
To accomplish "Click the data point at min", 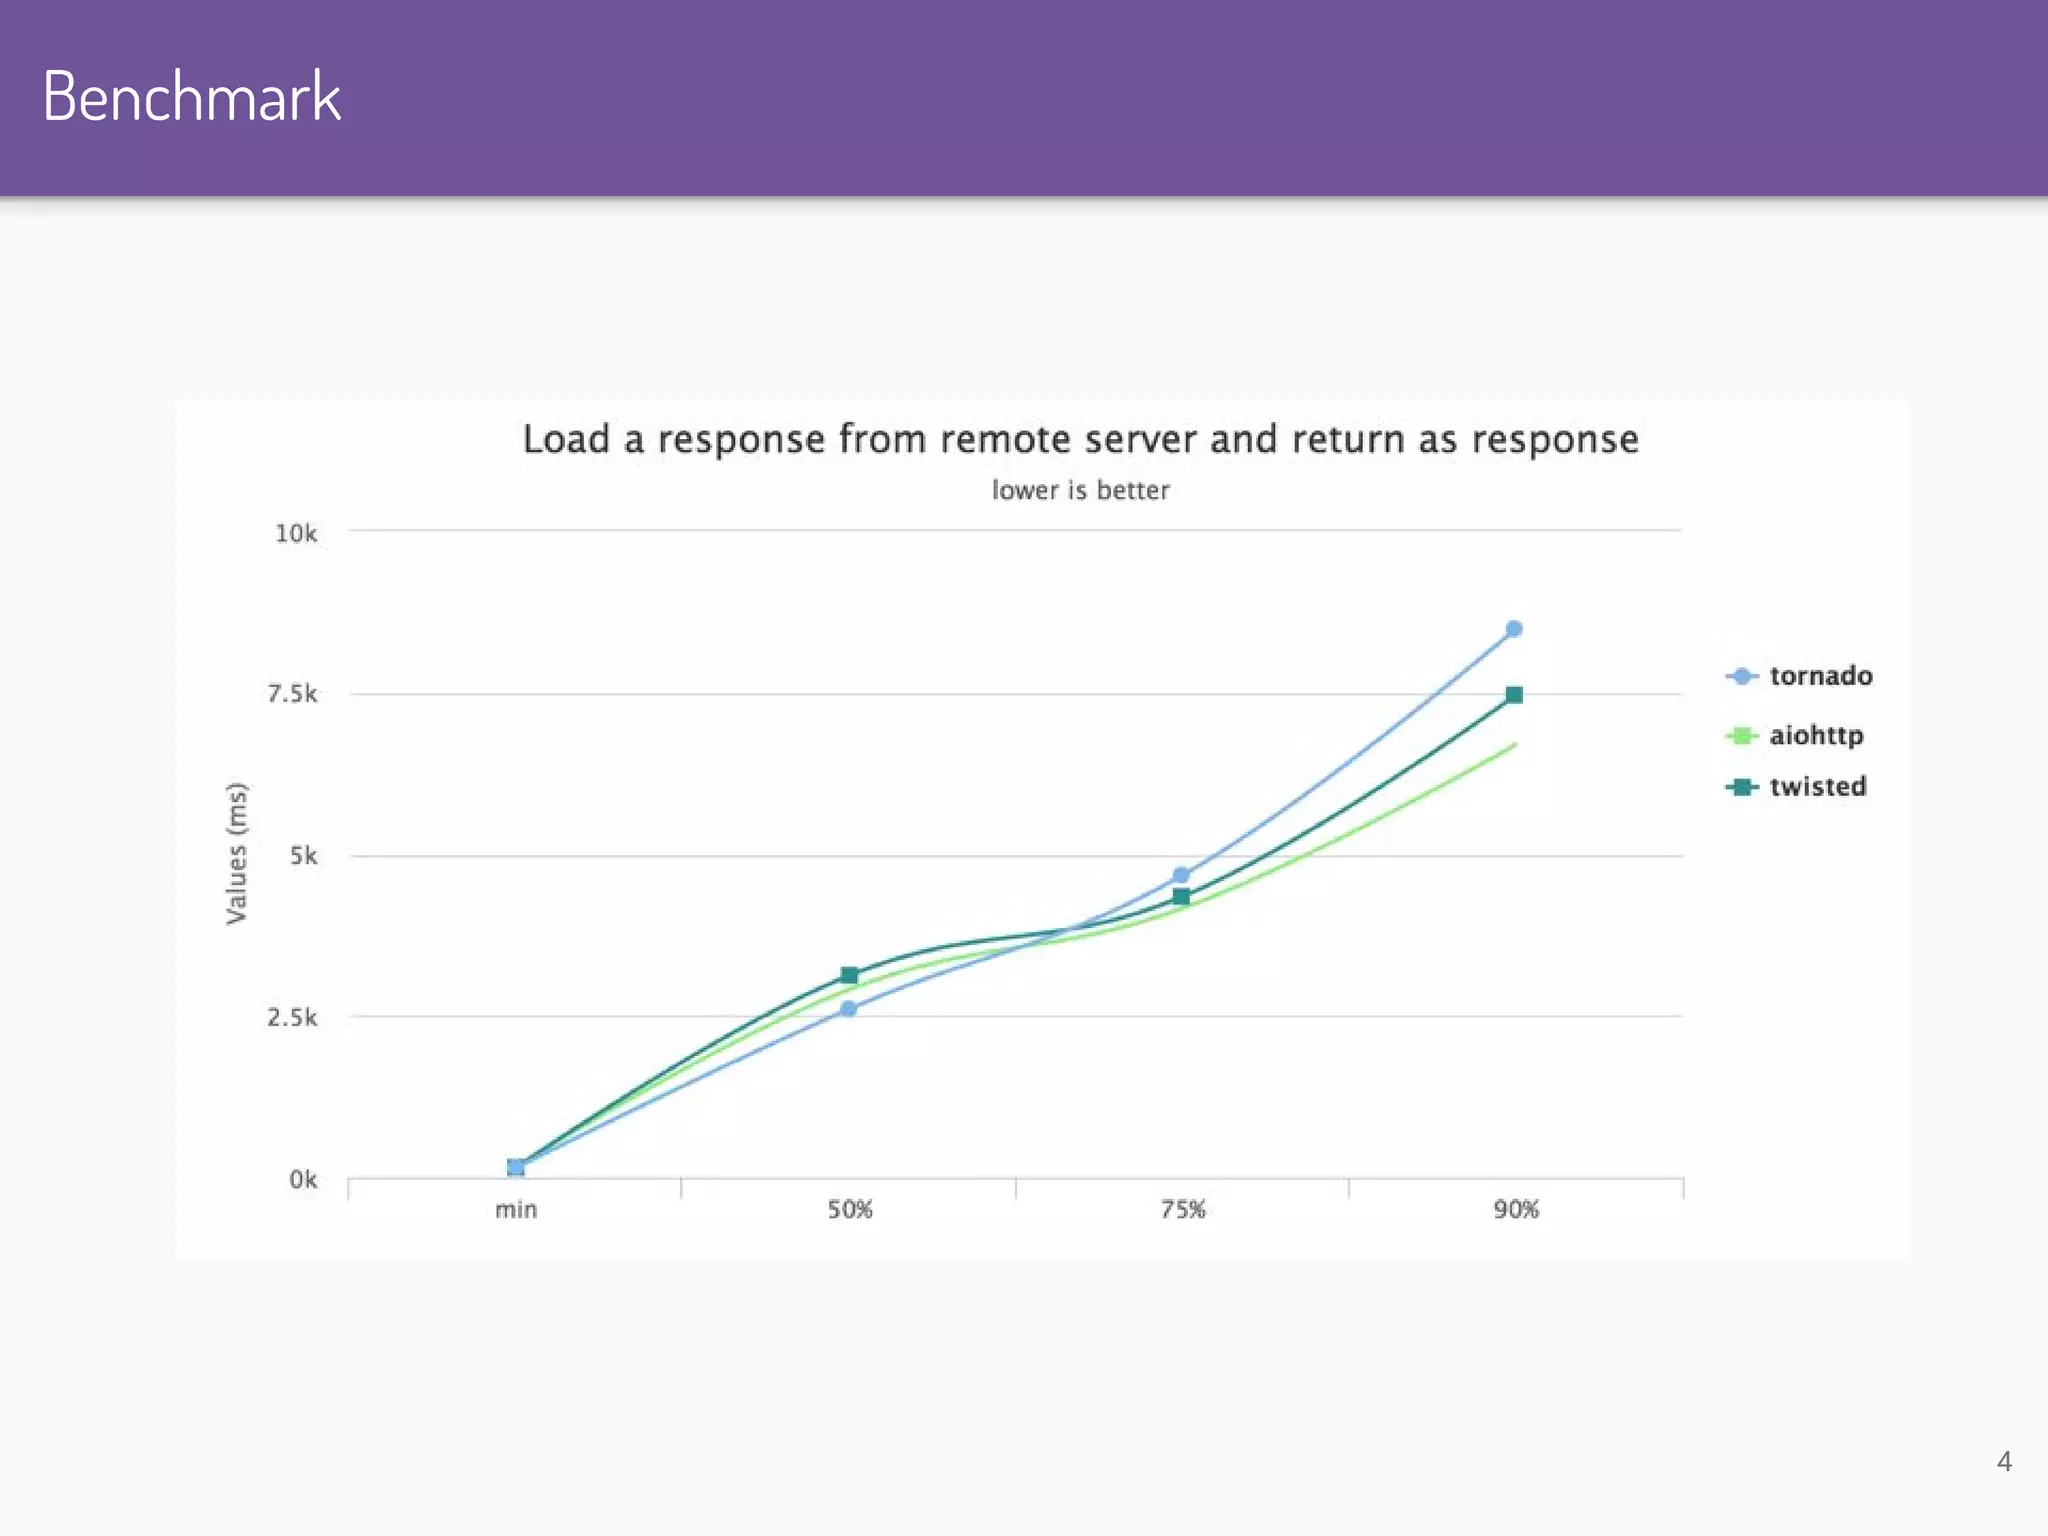I will coord(516,1167).
